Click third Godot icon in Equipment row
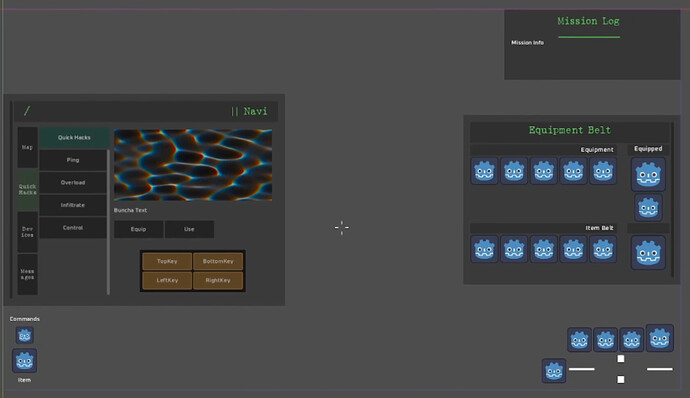The width and height of the screenshot is (690, 398). (543, 171)
